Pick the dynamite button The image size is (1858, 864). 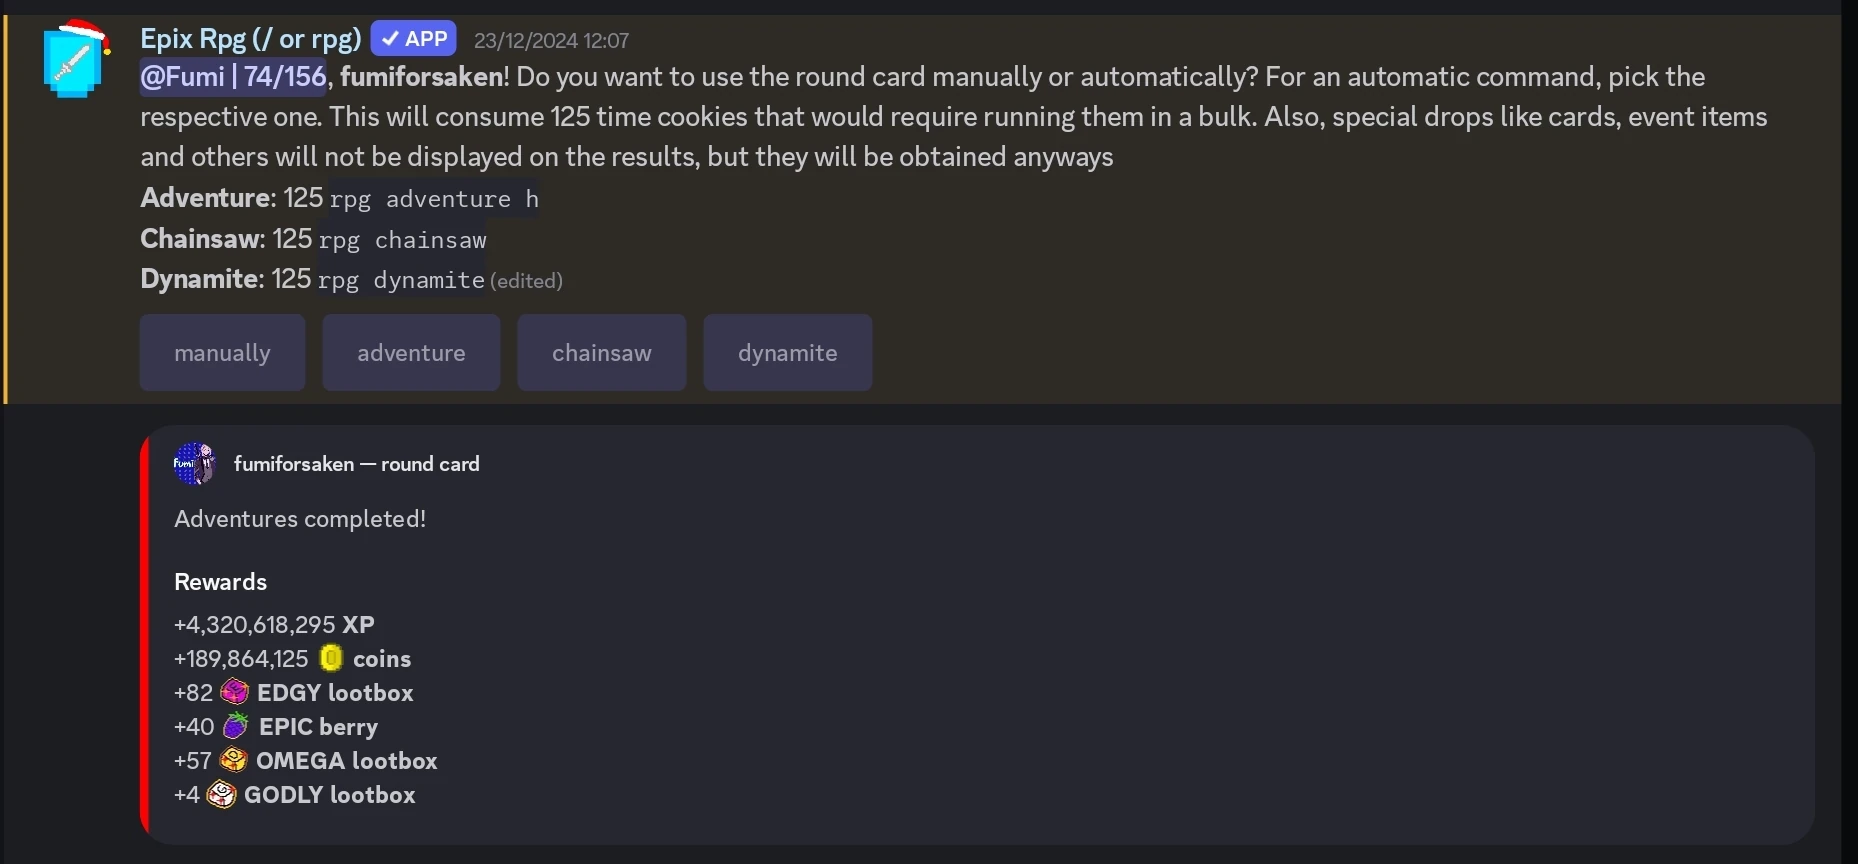click(x=787, y=353)
